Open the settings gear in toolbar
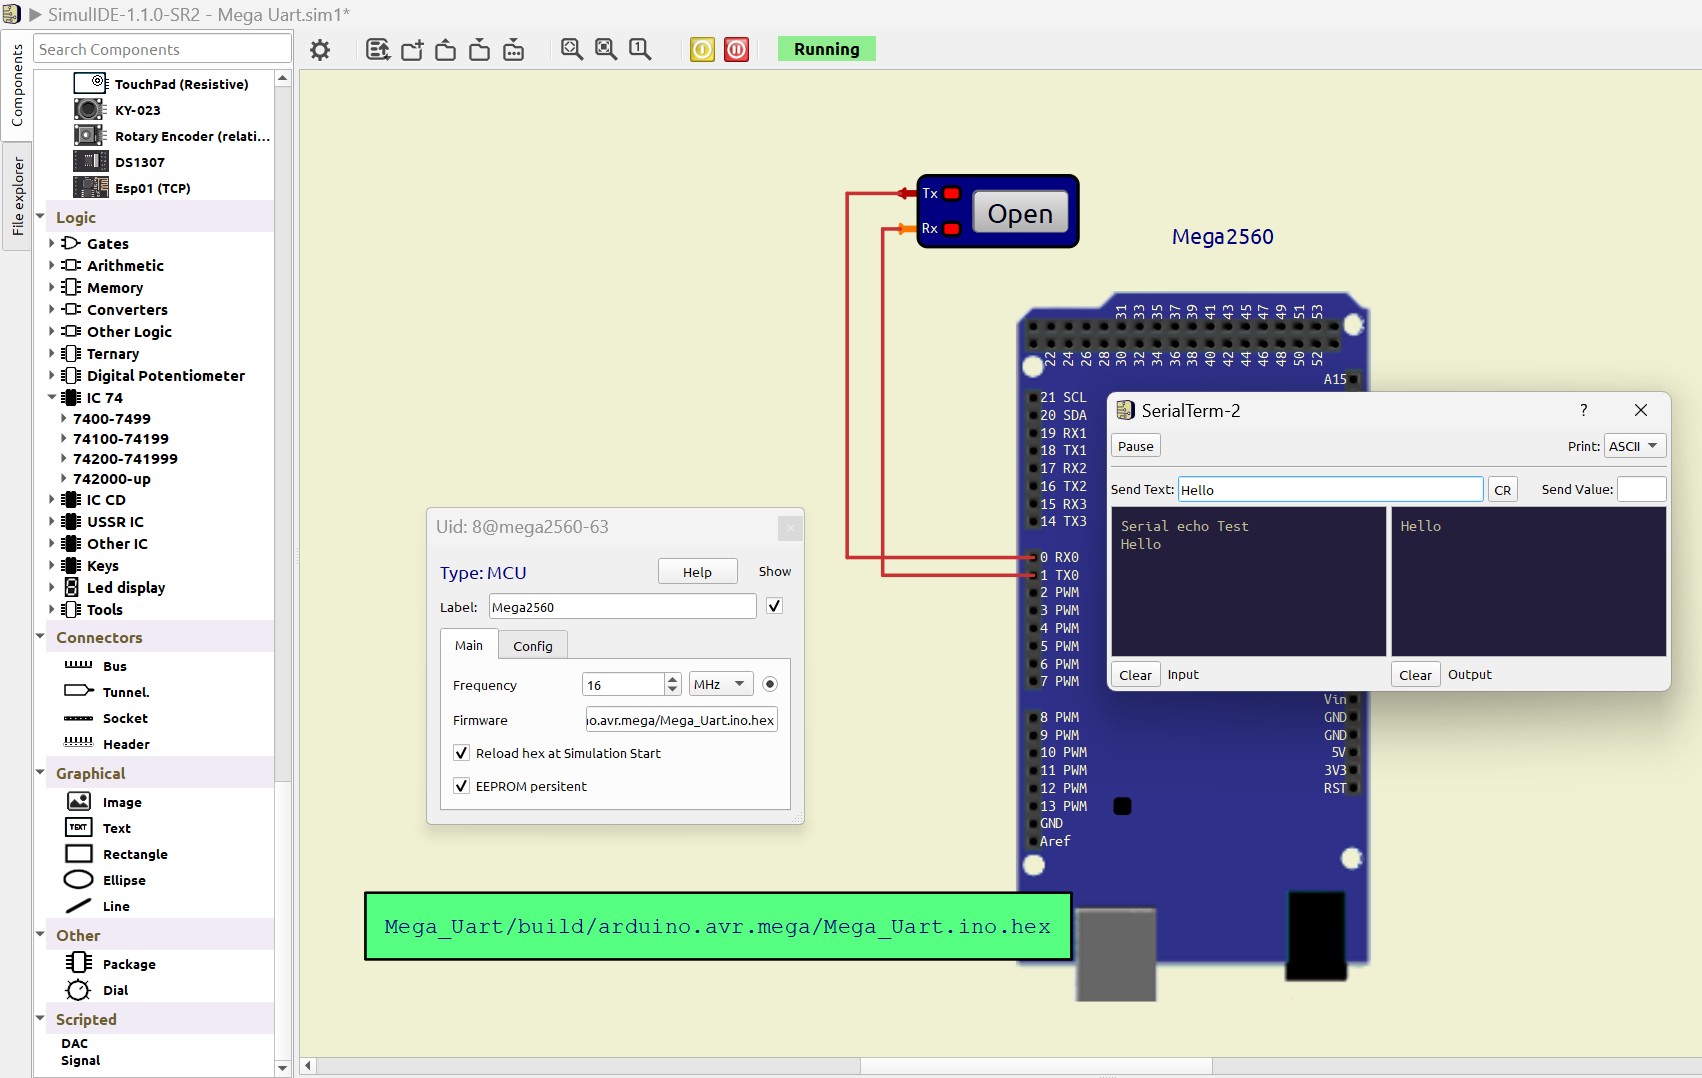The height and width of the screenshot is (1078, 1702). coord(320,50)
